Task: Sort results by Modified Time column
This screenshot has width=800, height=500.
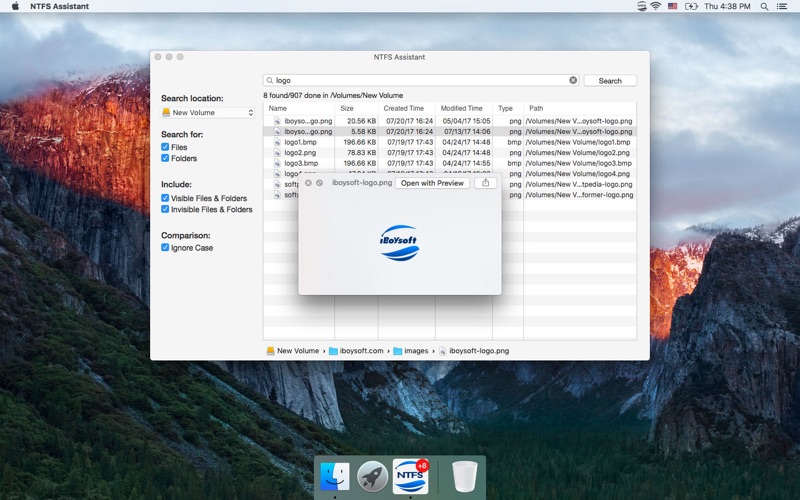Action: point(462,108)
